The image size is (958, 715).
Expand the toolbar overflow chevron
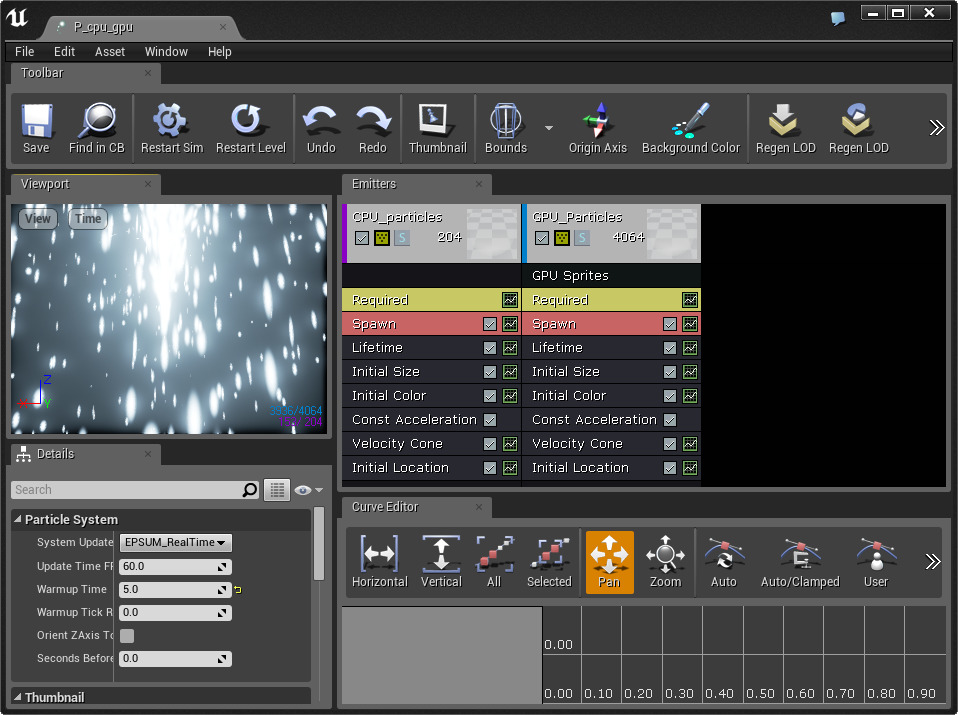[x=937, y=127]
